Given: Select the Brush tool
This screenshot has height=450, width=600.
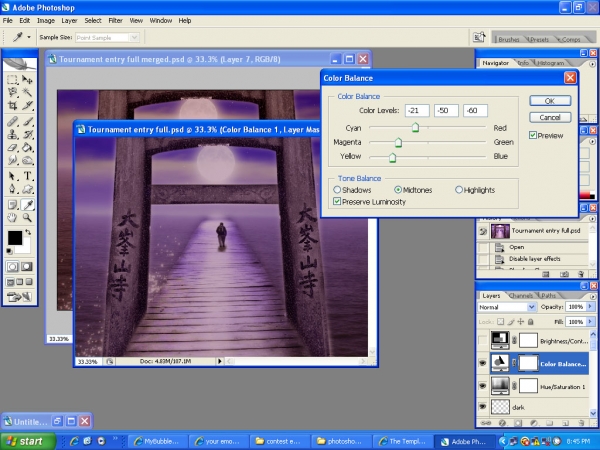Looking at the screenshot, I should point(27,122).
